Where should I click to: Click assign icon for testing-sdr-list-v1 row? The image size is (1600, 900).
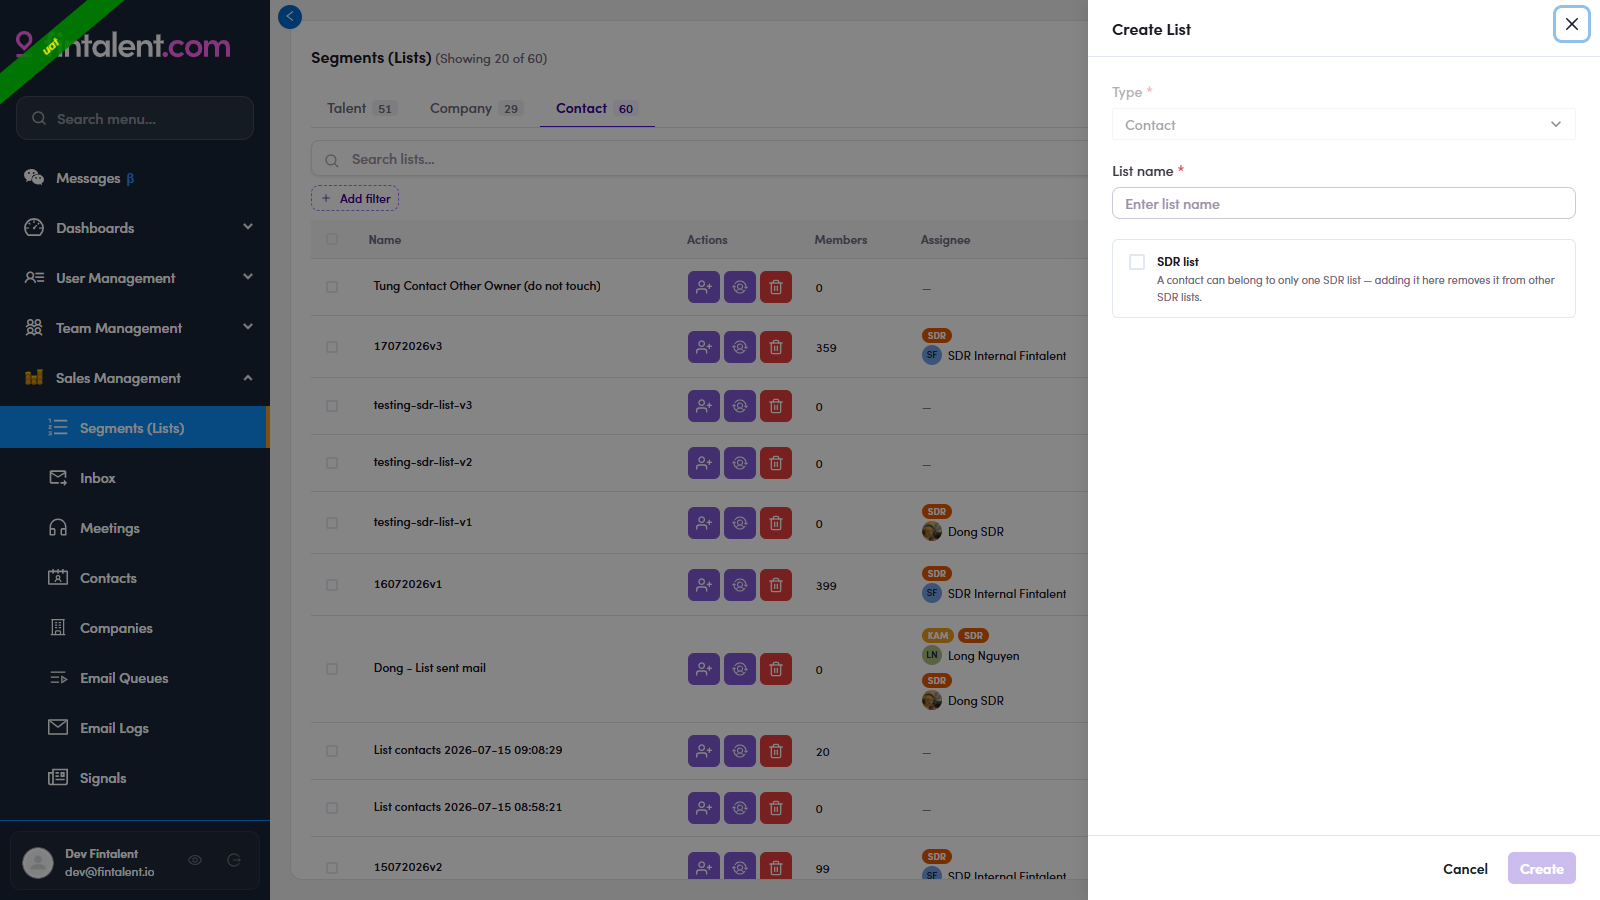pyautogui.click(x=740, y=523)
